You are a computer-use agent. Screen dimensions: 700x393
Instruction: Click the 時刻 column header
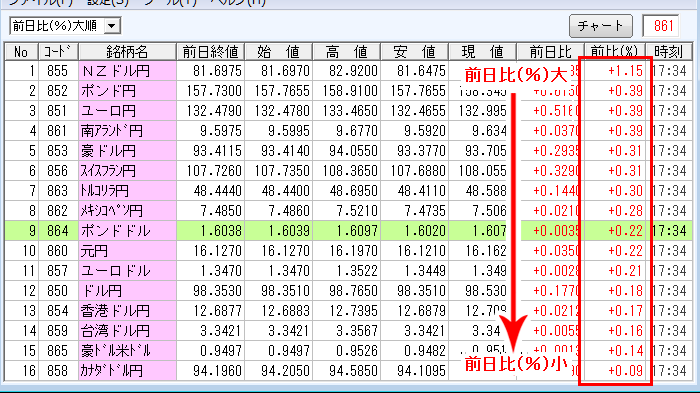coord(669,52)
